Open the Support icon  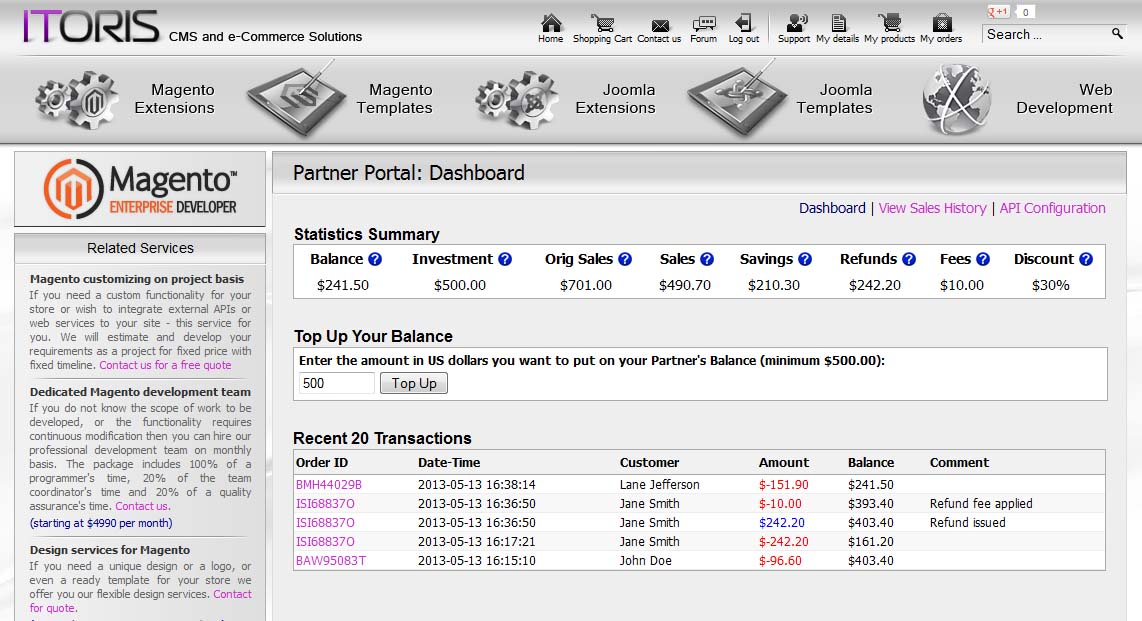pyautogui.click(x=795, y=23)
